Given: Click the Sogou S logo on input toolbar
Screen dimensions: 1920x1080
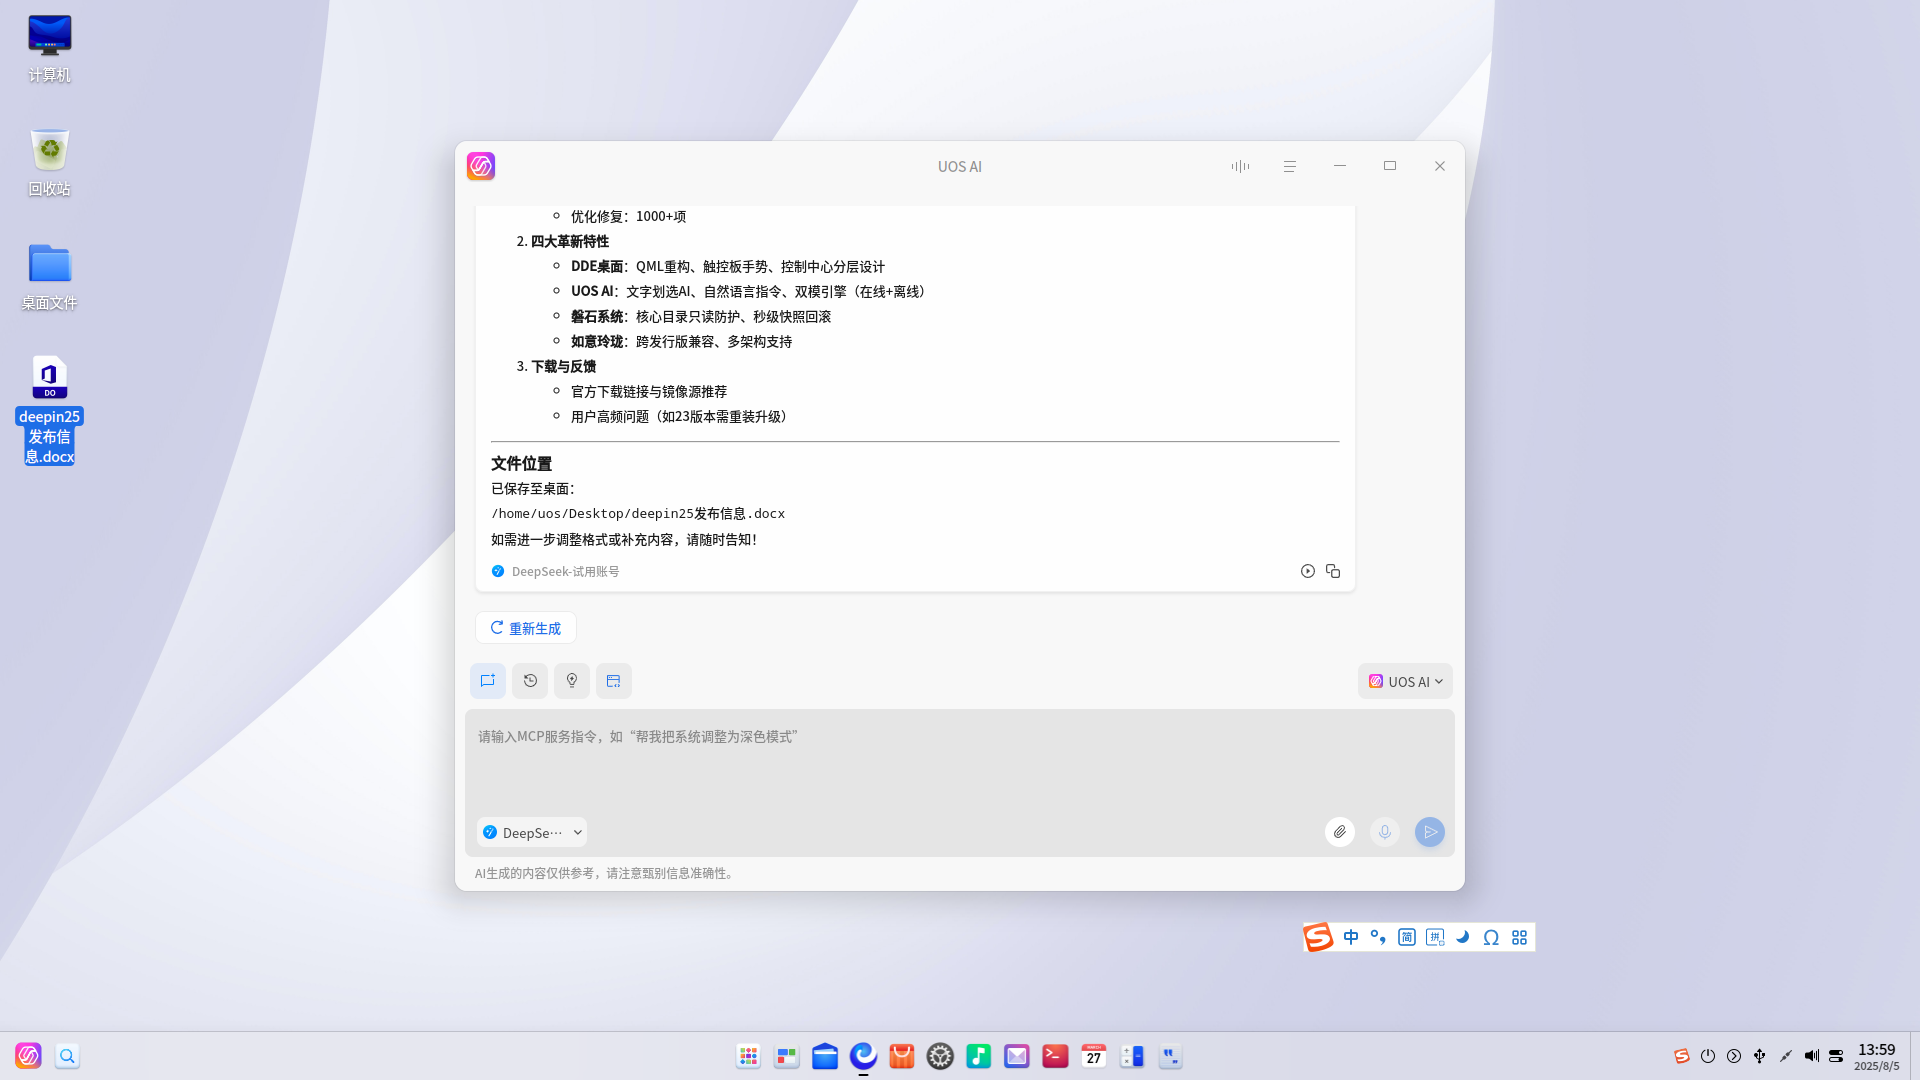Looking at the screenshot, I should point(1318,937).
